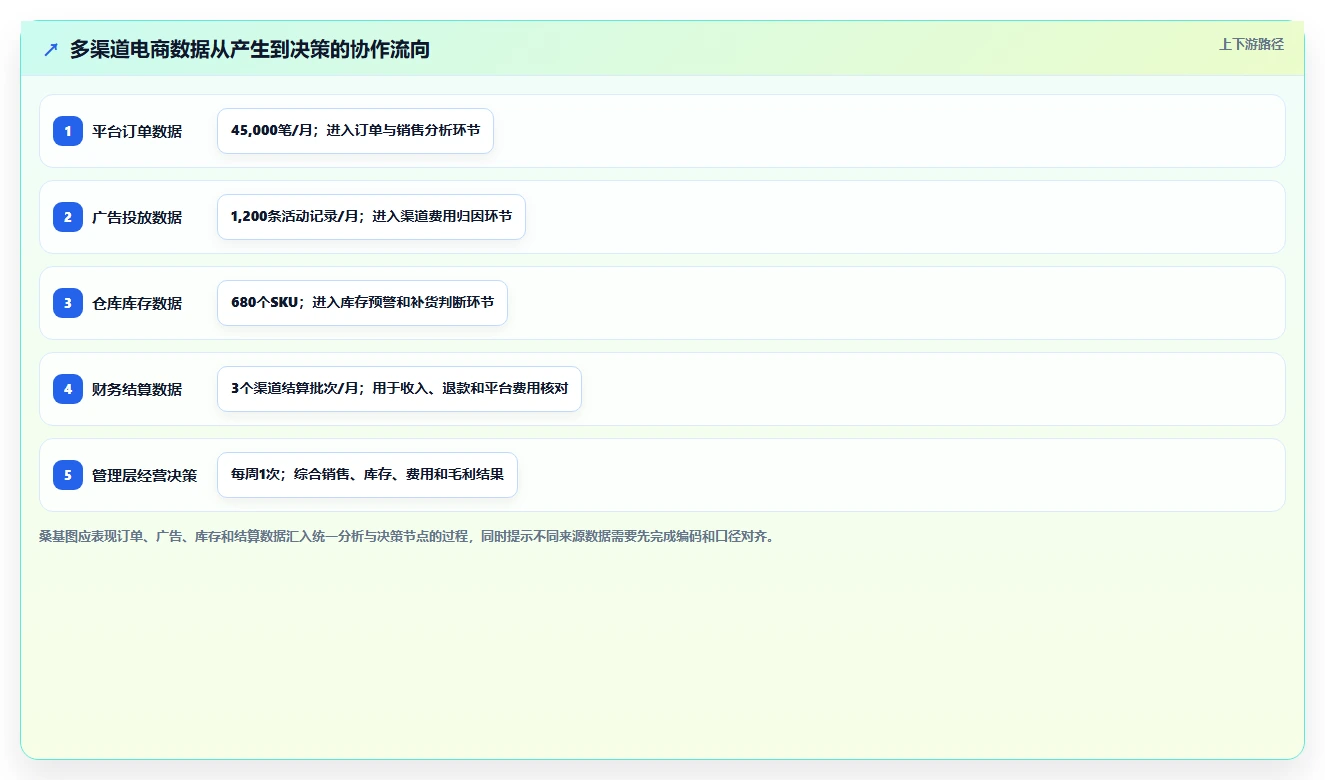The width and height of the screenshot is (1325, 780).
Task: Click the 1,200条活动记录/月 detail chip
Action: point(371,217)
